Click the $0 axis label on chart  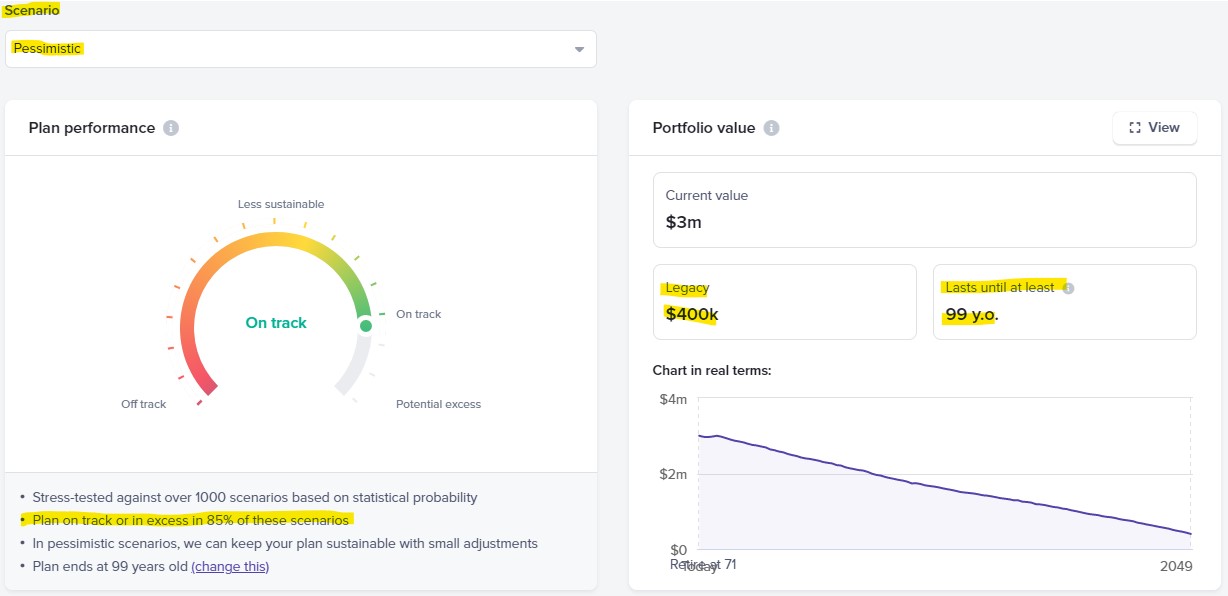[677, 549]
